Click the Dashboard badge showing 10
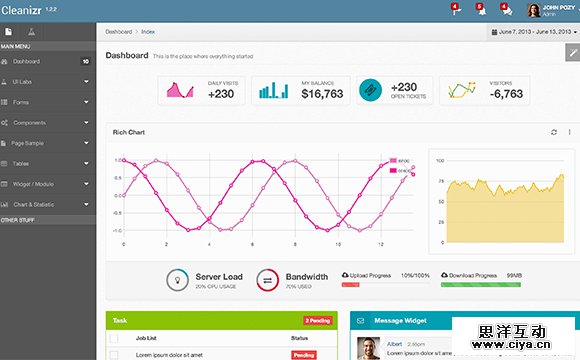The height and width of the screenshot is (360, 580). [85, 61]
